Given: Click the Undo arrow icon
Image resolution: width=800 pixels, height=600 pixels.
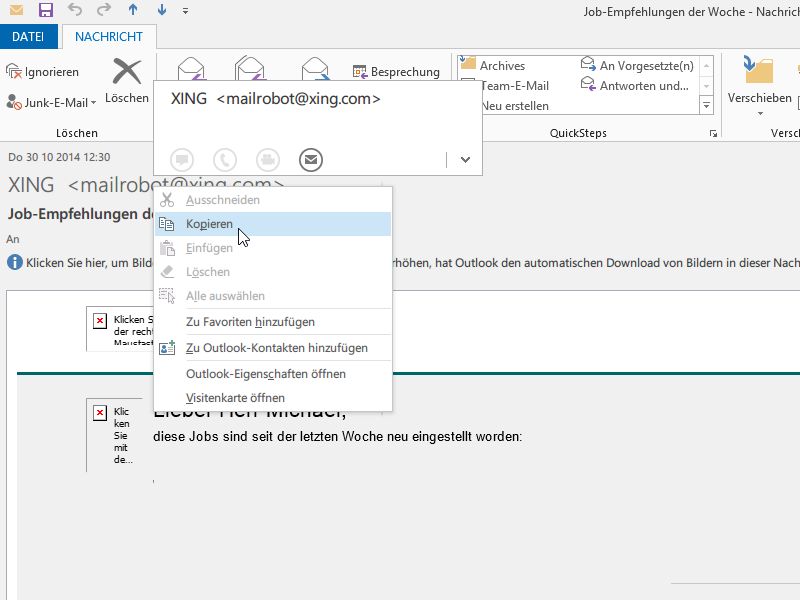Looking at the screenshot, I should tap(75, 10).
